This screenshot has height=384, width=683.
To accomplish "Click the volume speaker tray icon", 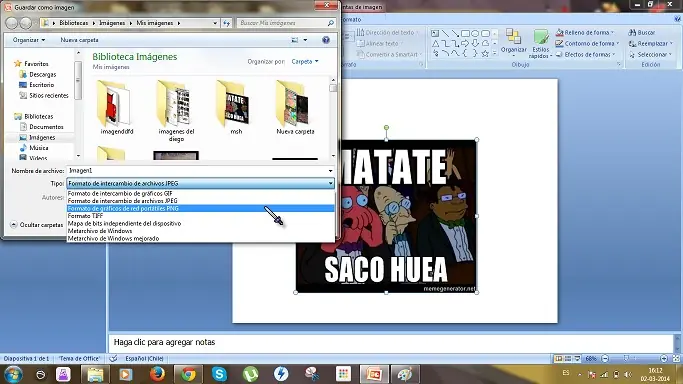I will coord(628,374).
